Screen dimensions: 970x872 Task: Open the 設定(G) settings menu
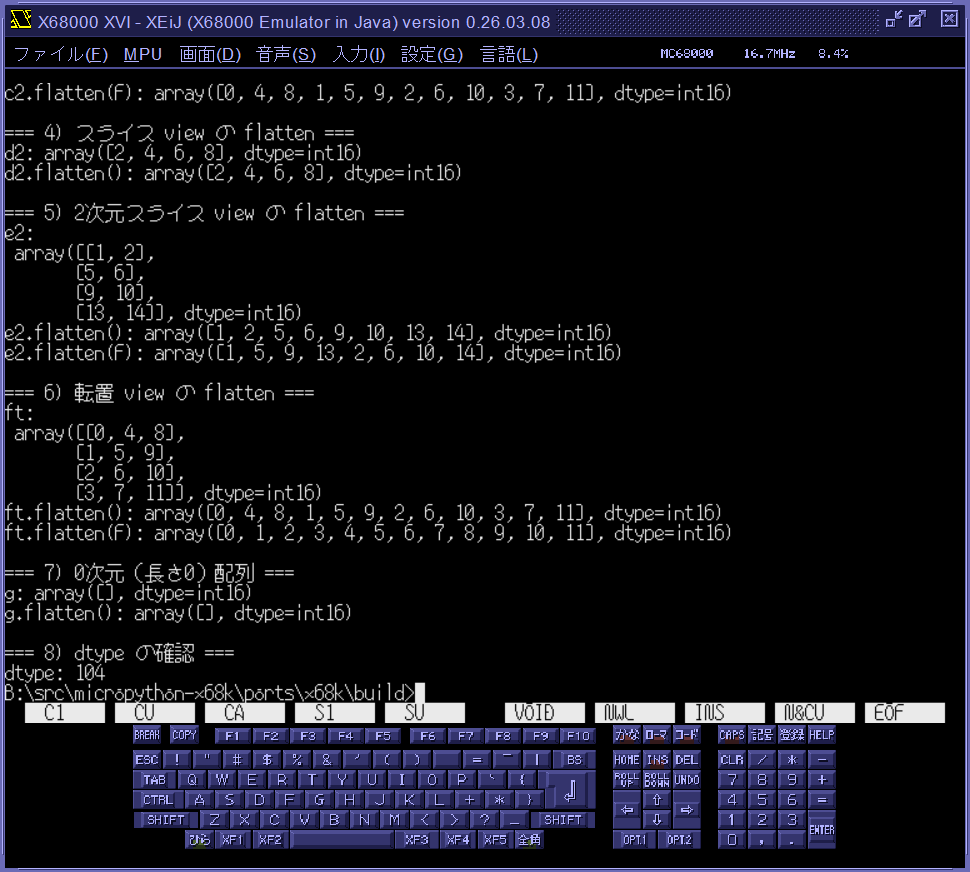point(432,54)
